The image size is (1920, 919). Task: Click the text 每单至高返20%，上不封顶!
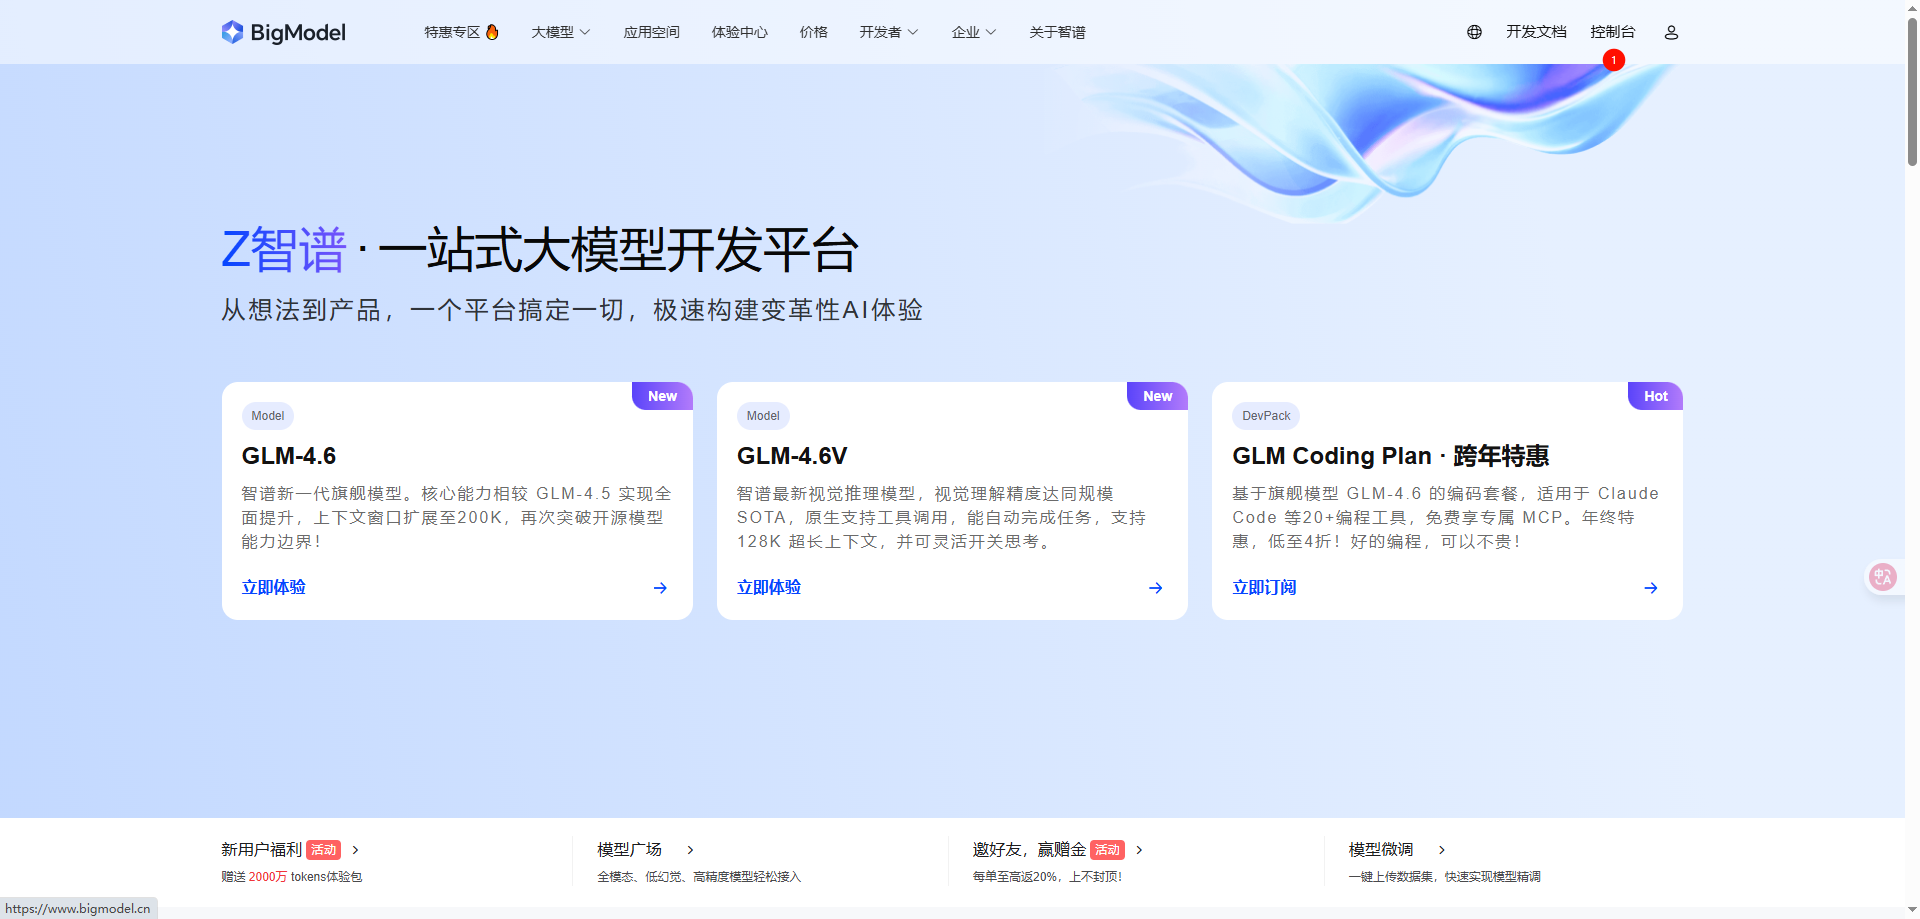[1047, 877]
